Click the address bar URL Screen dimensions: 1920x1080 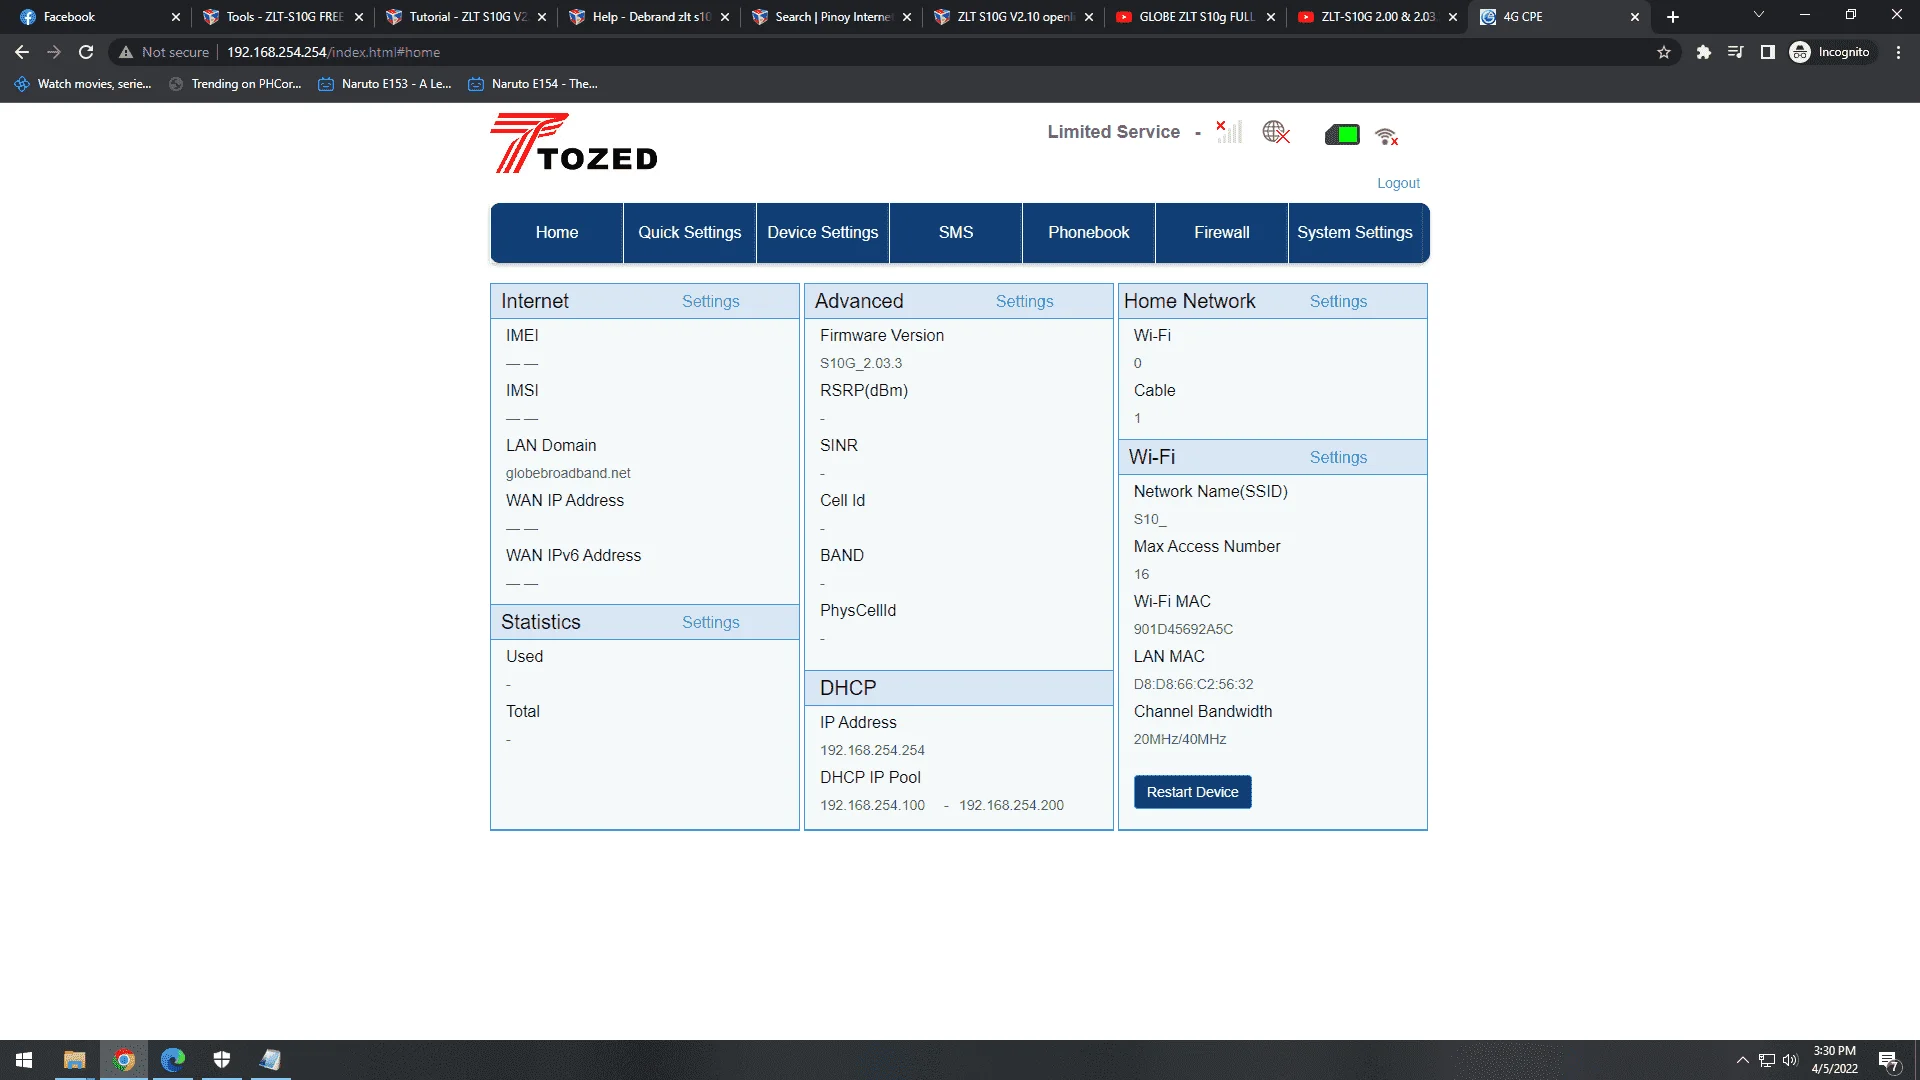point(333,52)
